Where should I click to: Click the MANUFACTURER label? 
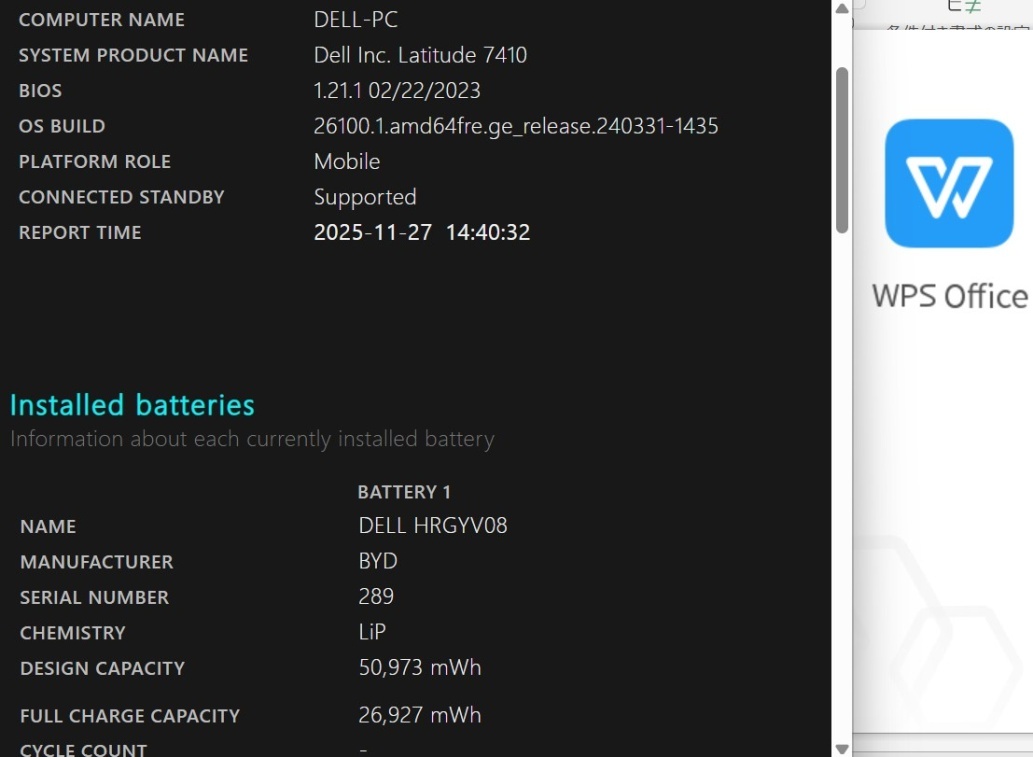(97, 562)
